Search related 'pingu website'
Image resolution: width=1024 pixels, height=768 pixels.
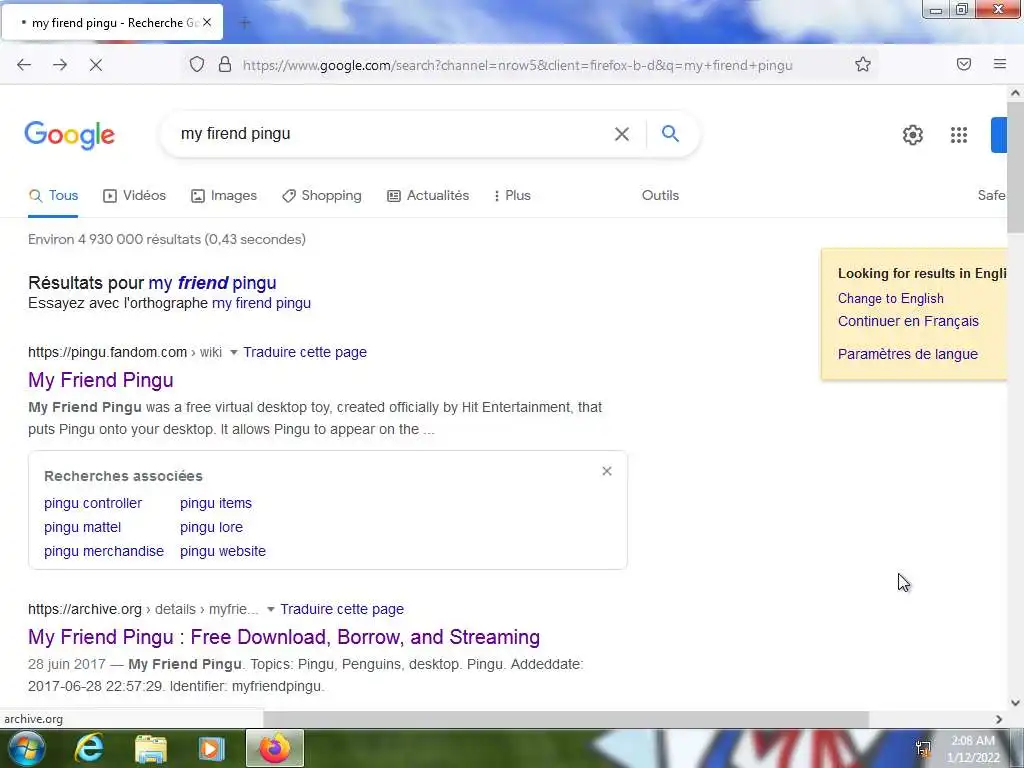(223, 551)
